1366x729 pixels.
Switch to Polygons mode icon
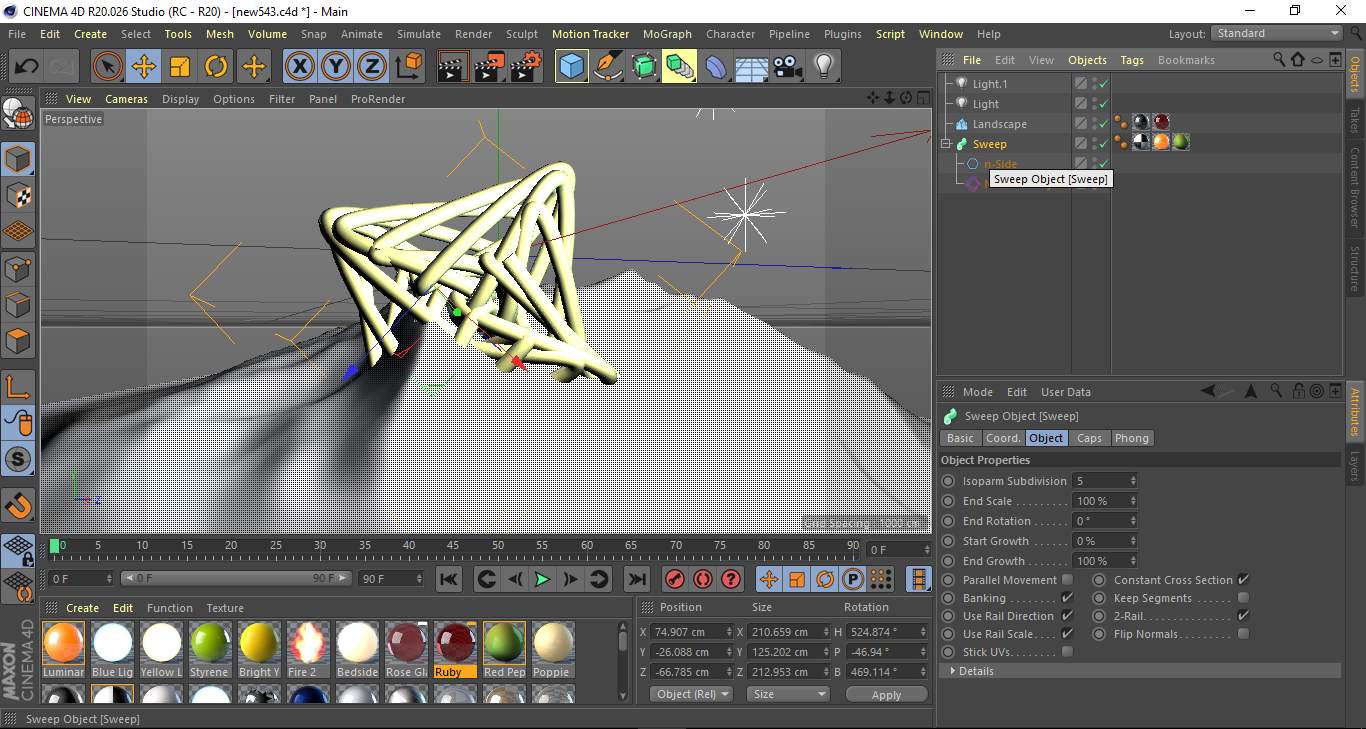coord(18,341)
